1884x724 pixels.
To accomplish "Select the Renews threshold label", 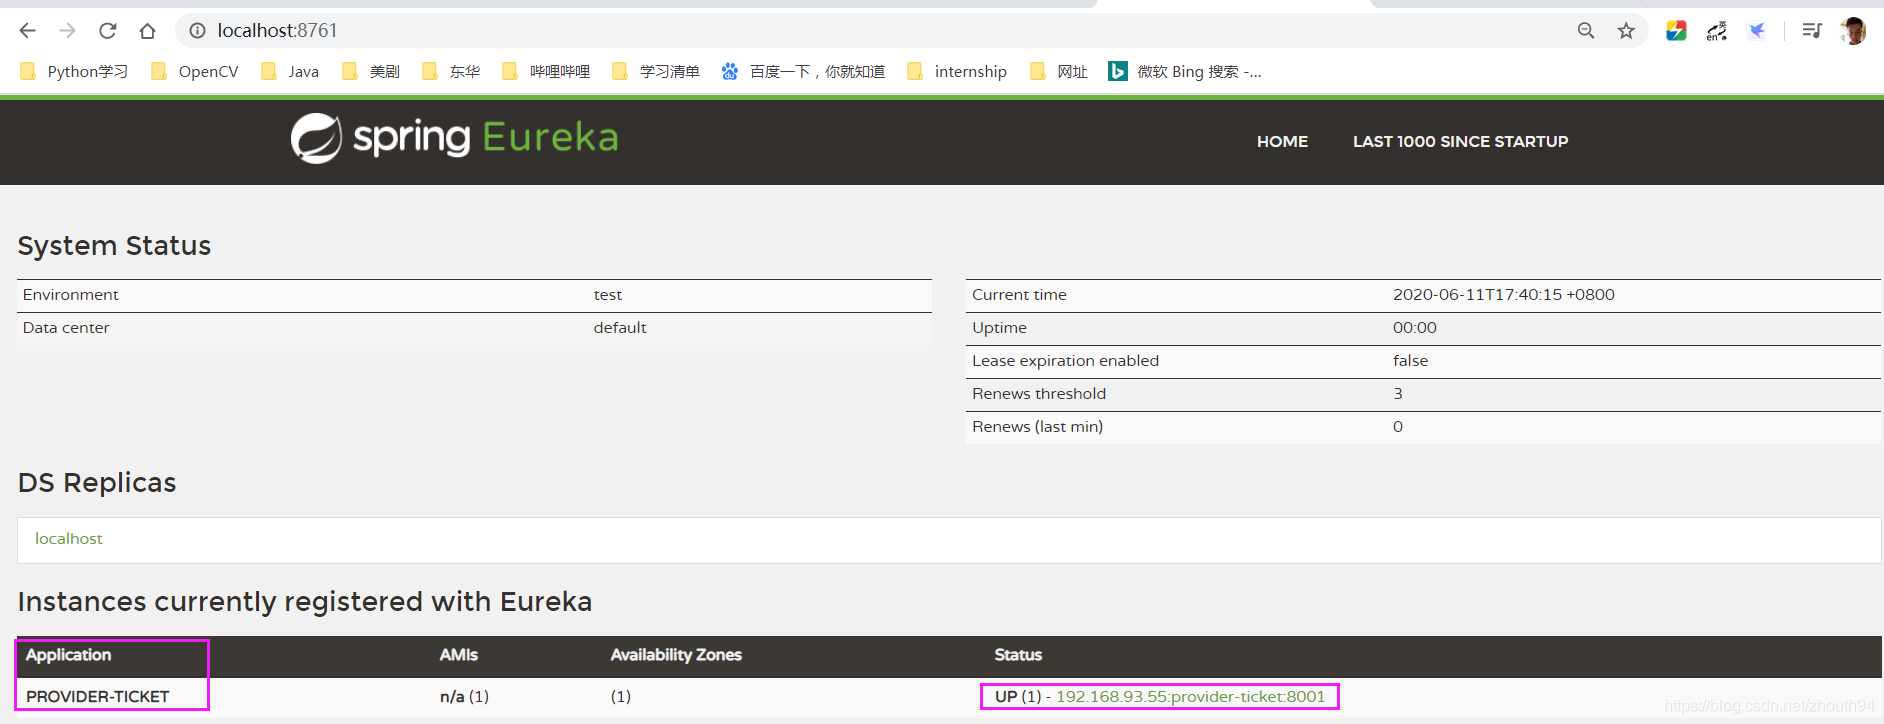I will [x=1039, y=394].
